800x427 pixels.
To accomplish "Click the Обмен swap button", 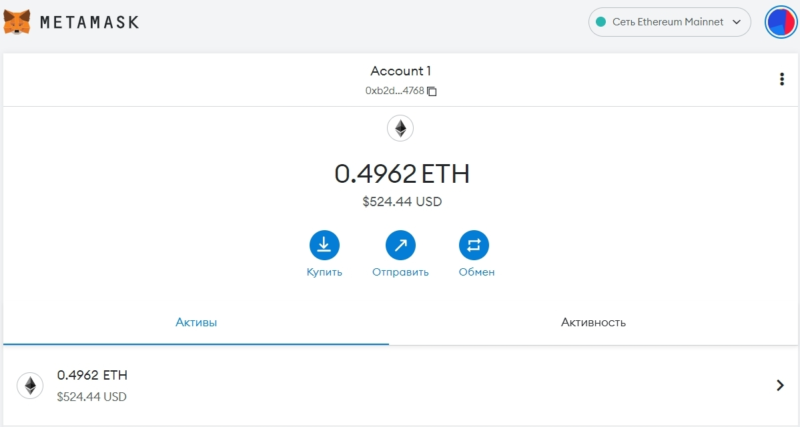I will (x=474, y=245).
